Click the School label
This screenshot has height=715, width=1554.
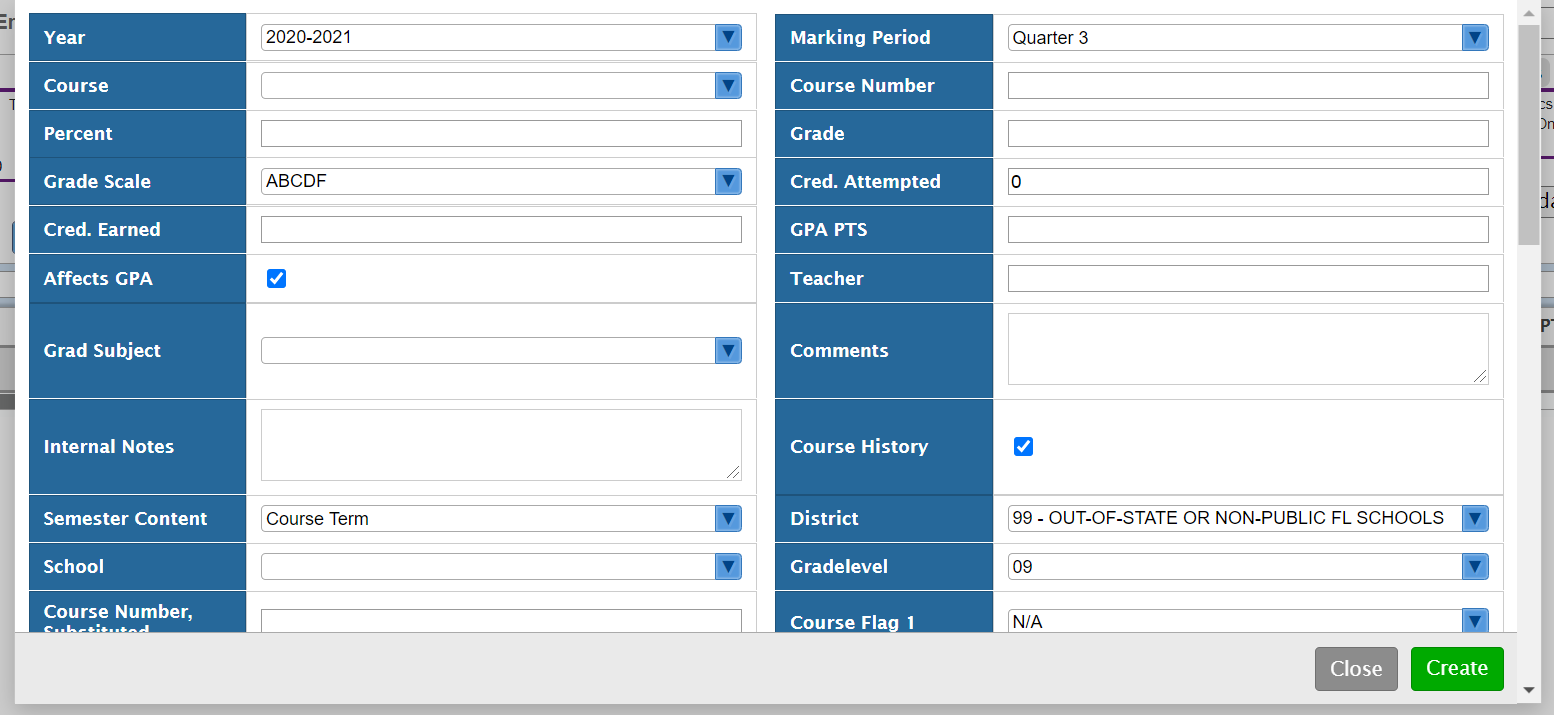click(x=74, y=567)
